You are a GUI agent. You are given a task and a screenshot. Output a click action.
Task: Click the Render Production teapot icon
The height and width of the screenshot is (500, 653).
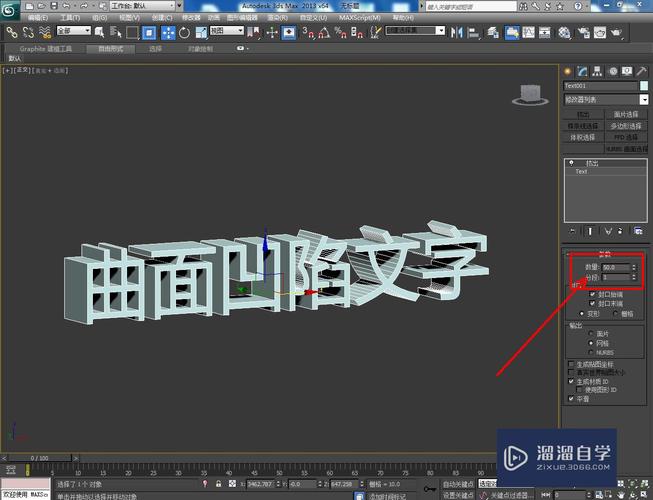pos(616,32)
